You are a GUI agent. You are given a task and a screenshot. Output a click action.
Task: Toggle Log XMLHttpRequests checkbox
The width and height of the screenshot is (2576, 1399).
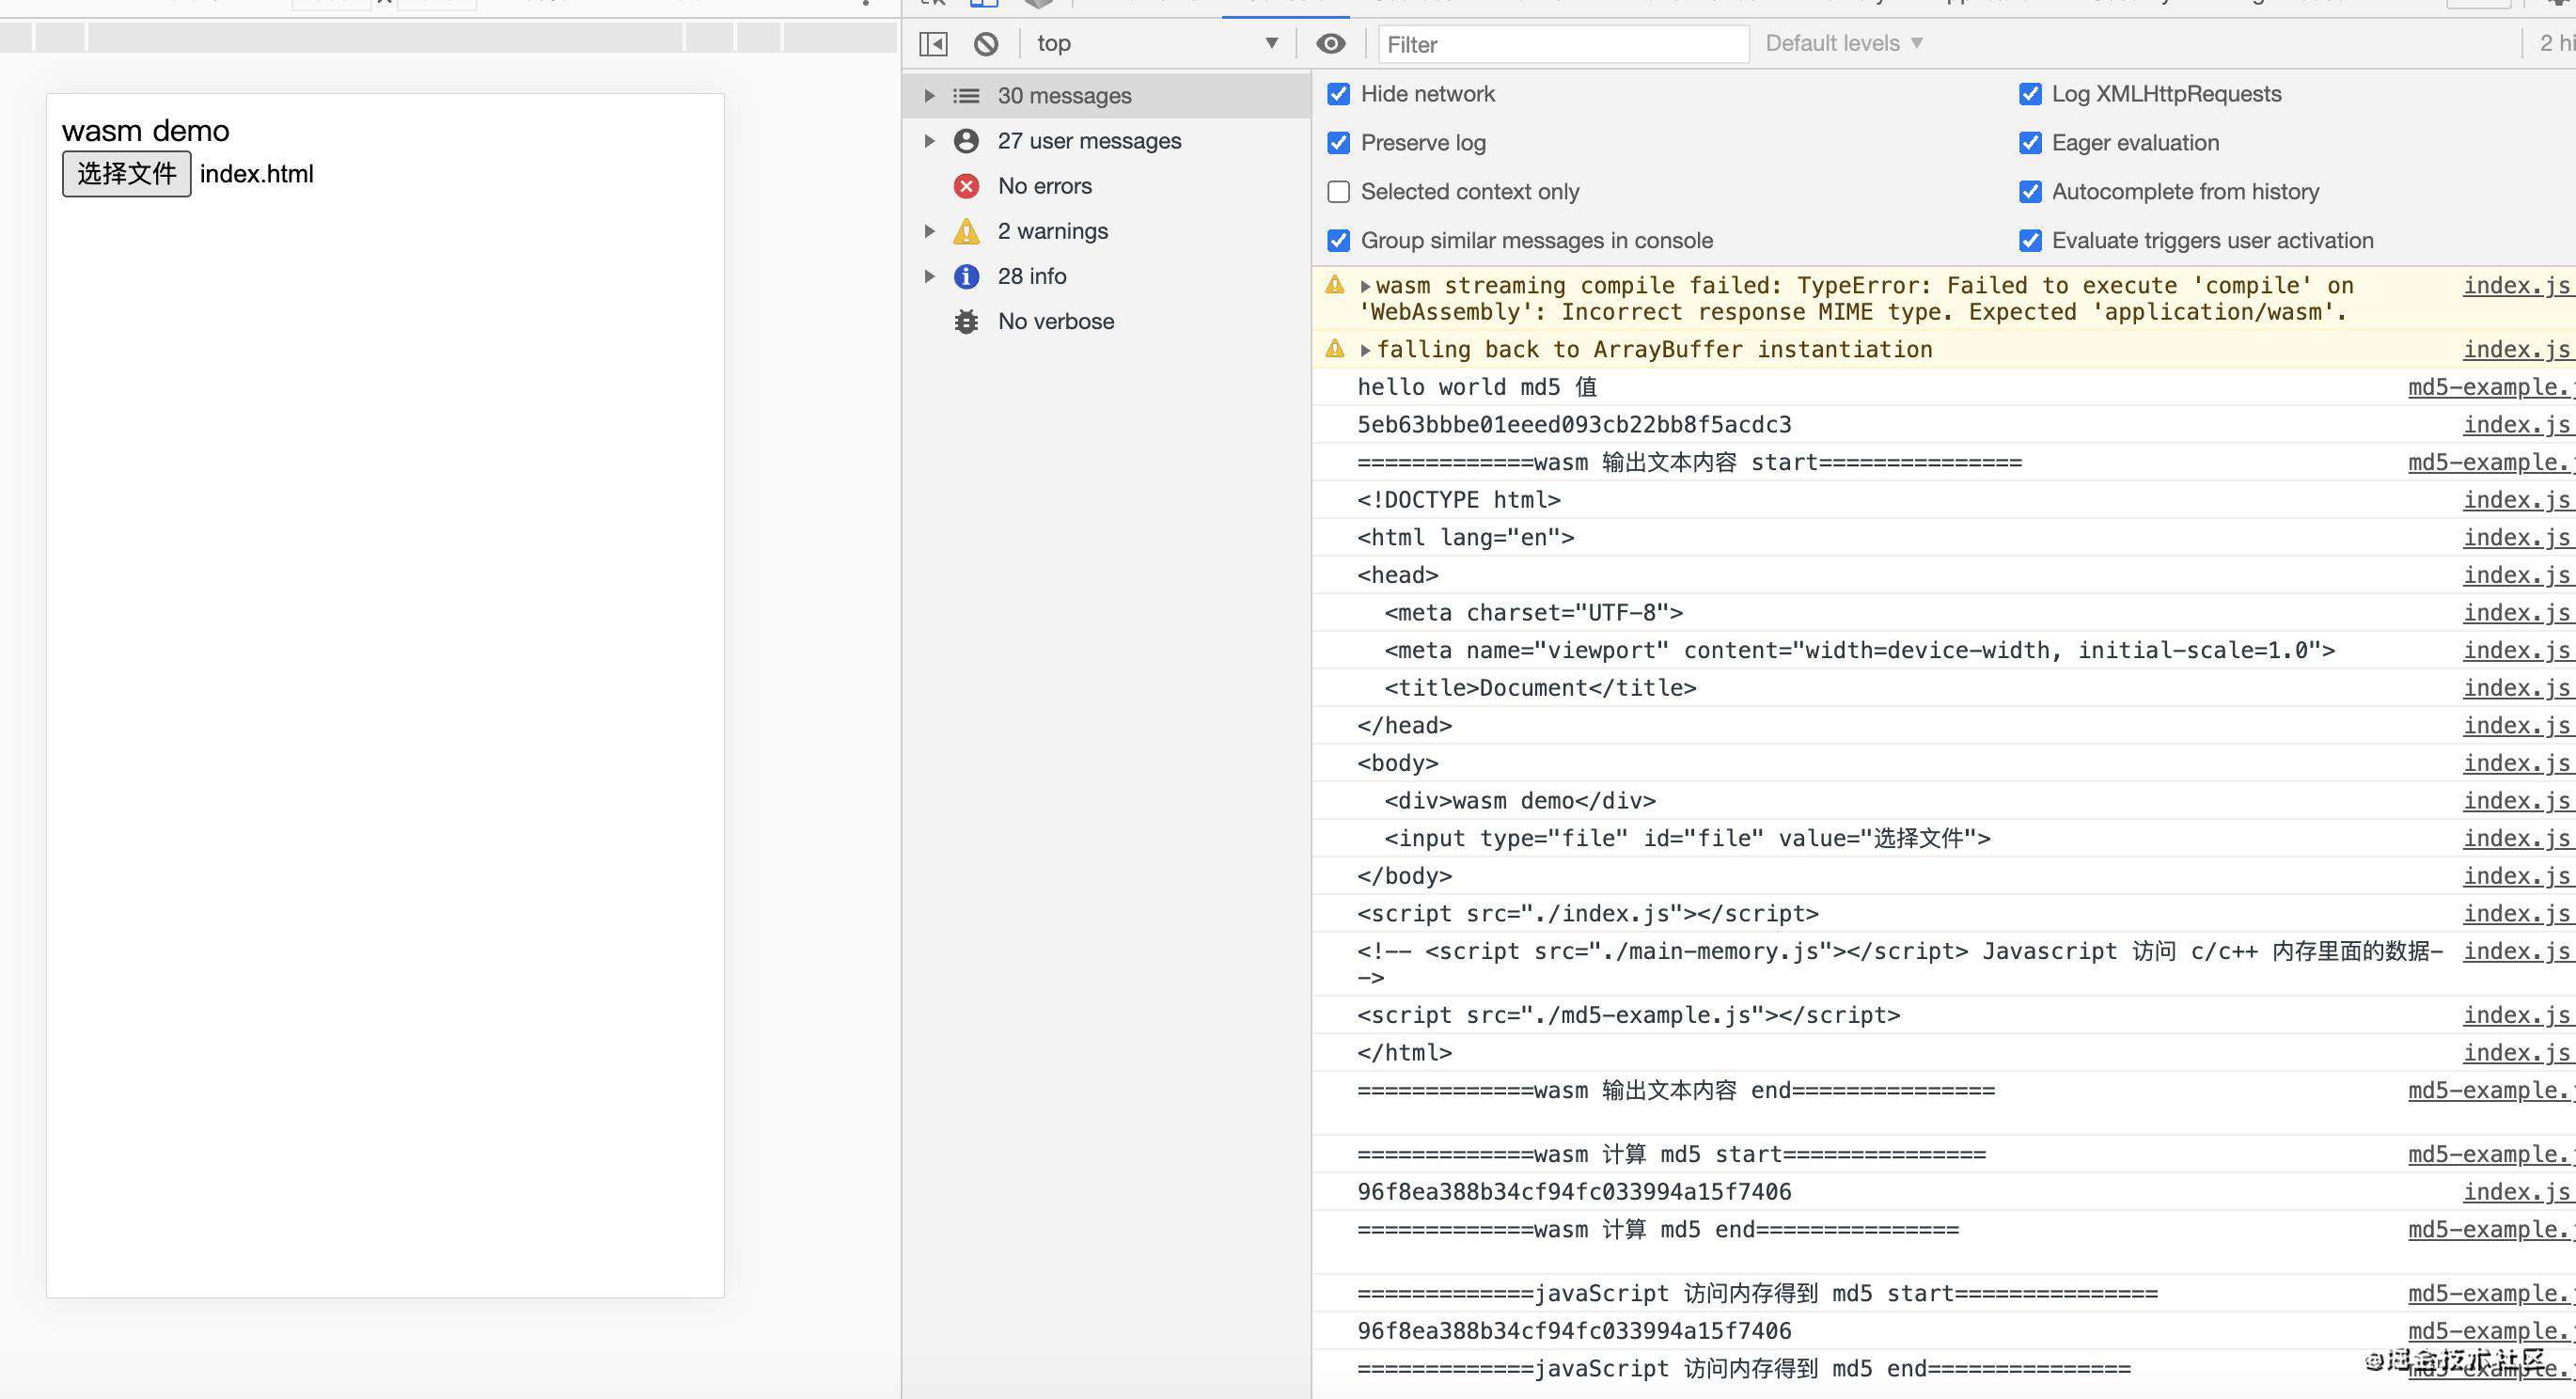pos(2030,94)
